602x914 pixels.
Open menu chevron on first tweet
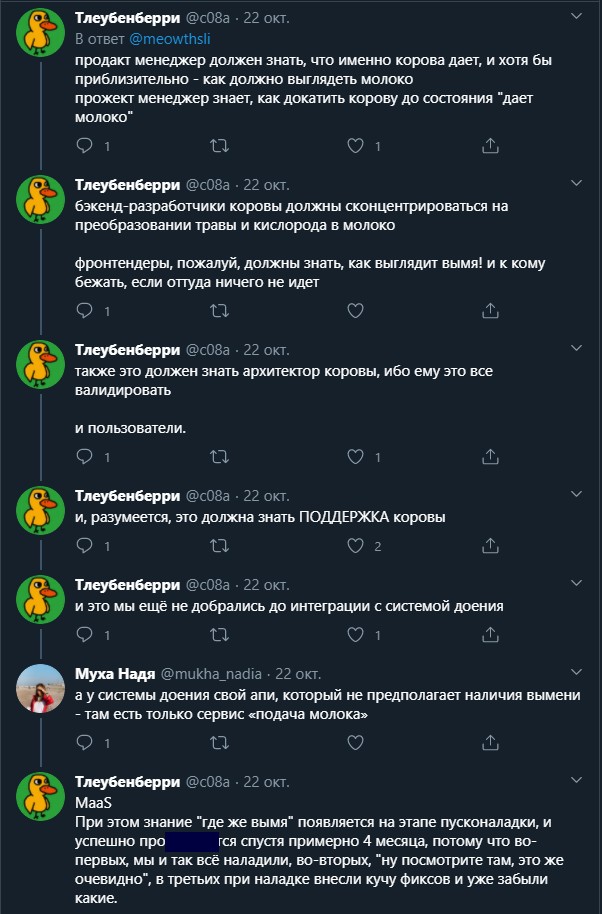(575, 18)
